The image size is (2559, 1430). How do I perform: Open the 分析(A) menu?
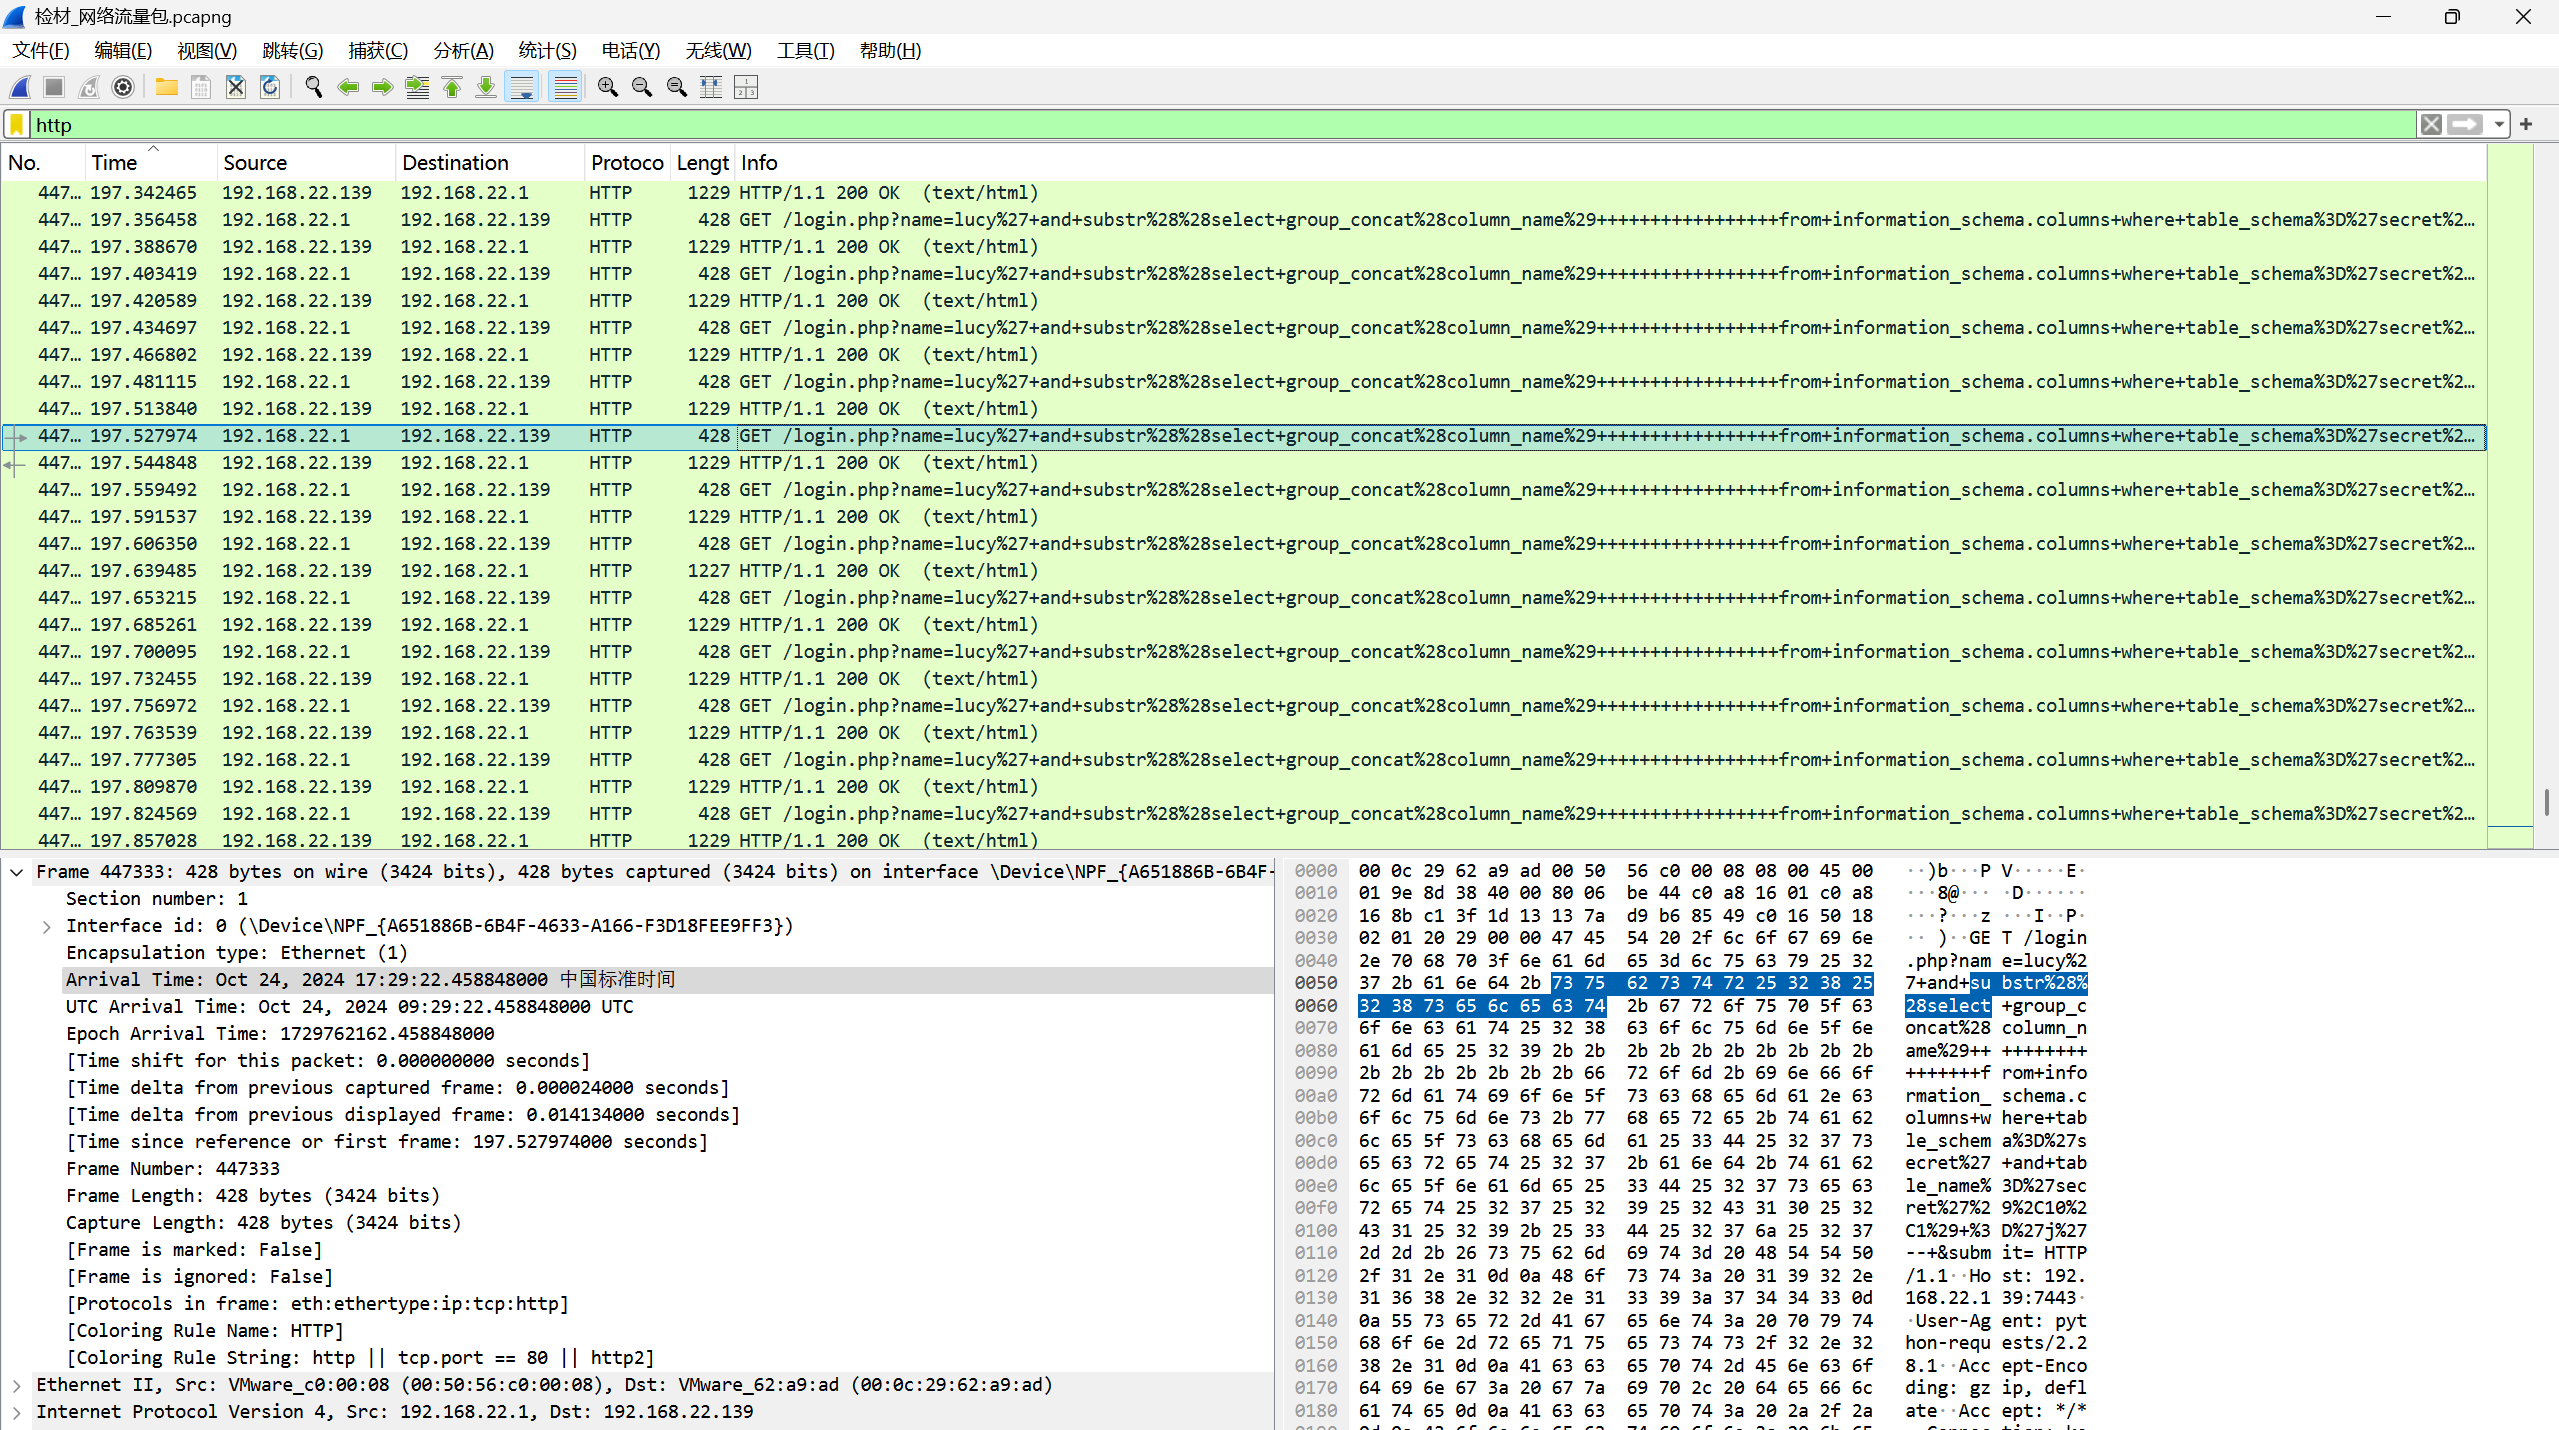pos(463,51)
